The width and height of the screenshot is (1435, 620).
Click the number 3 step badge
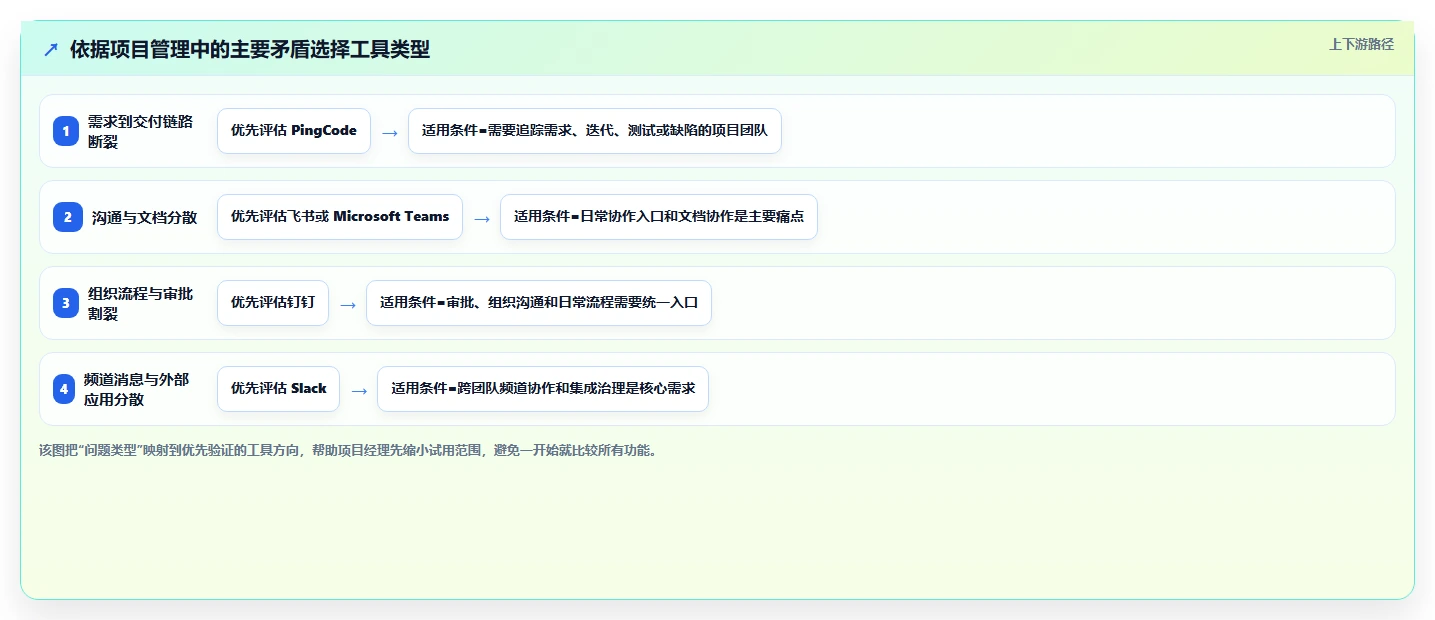coord(65,303)
